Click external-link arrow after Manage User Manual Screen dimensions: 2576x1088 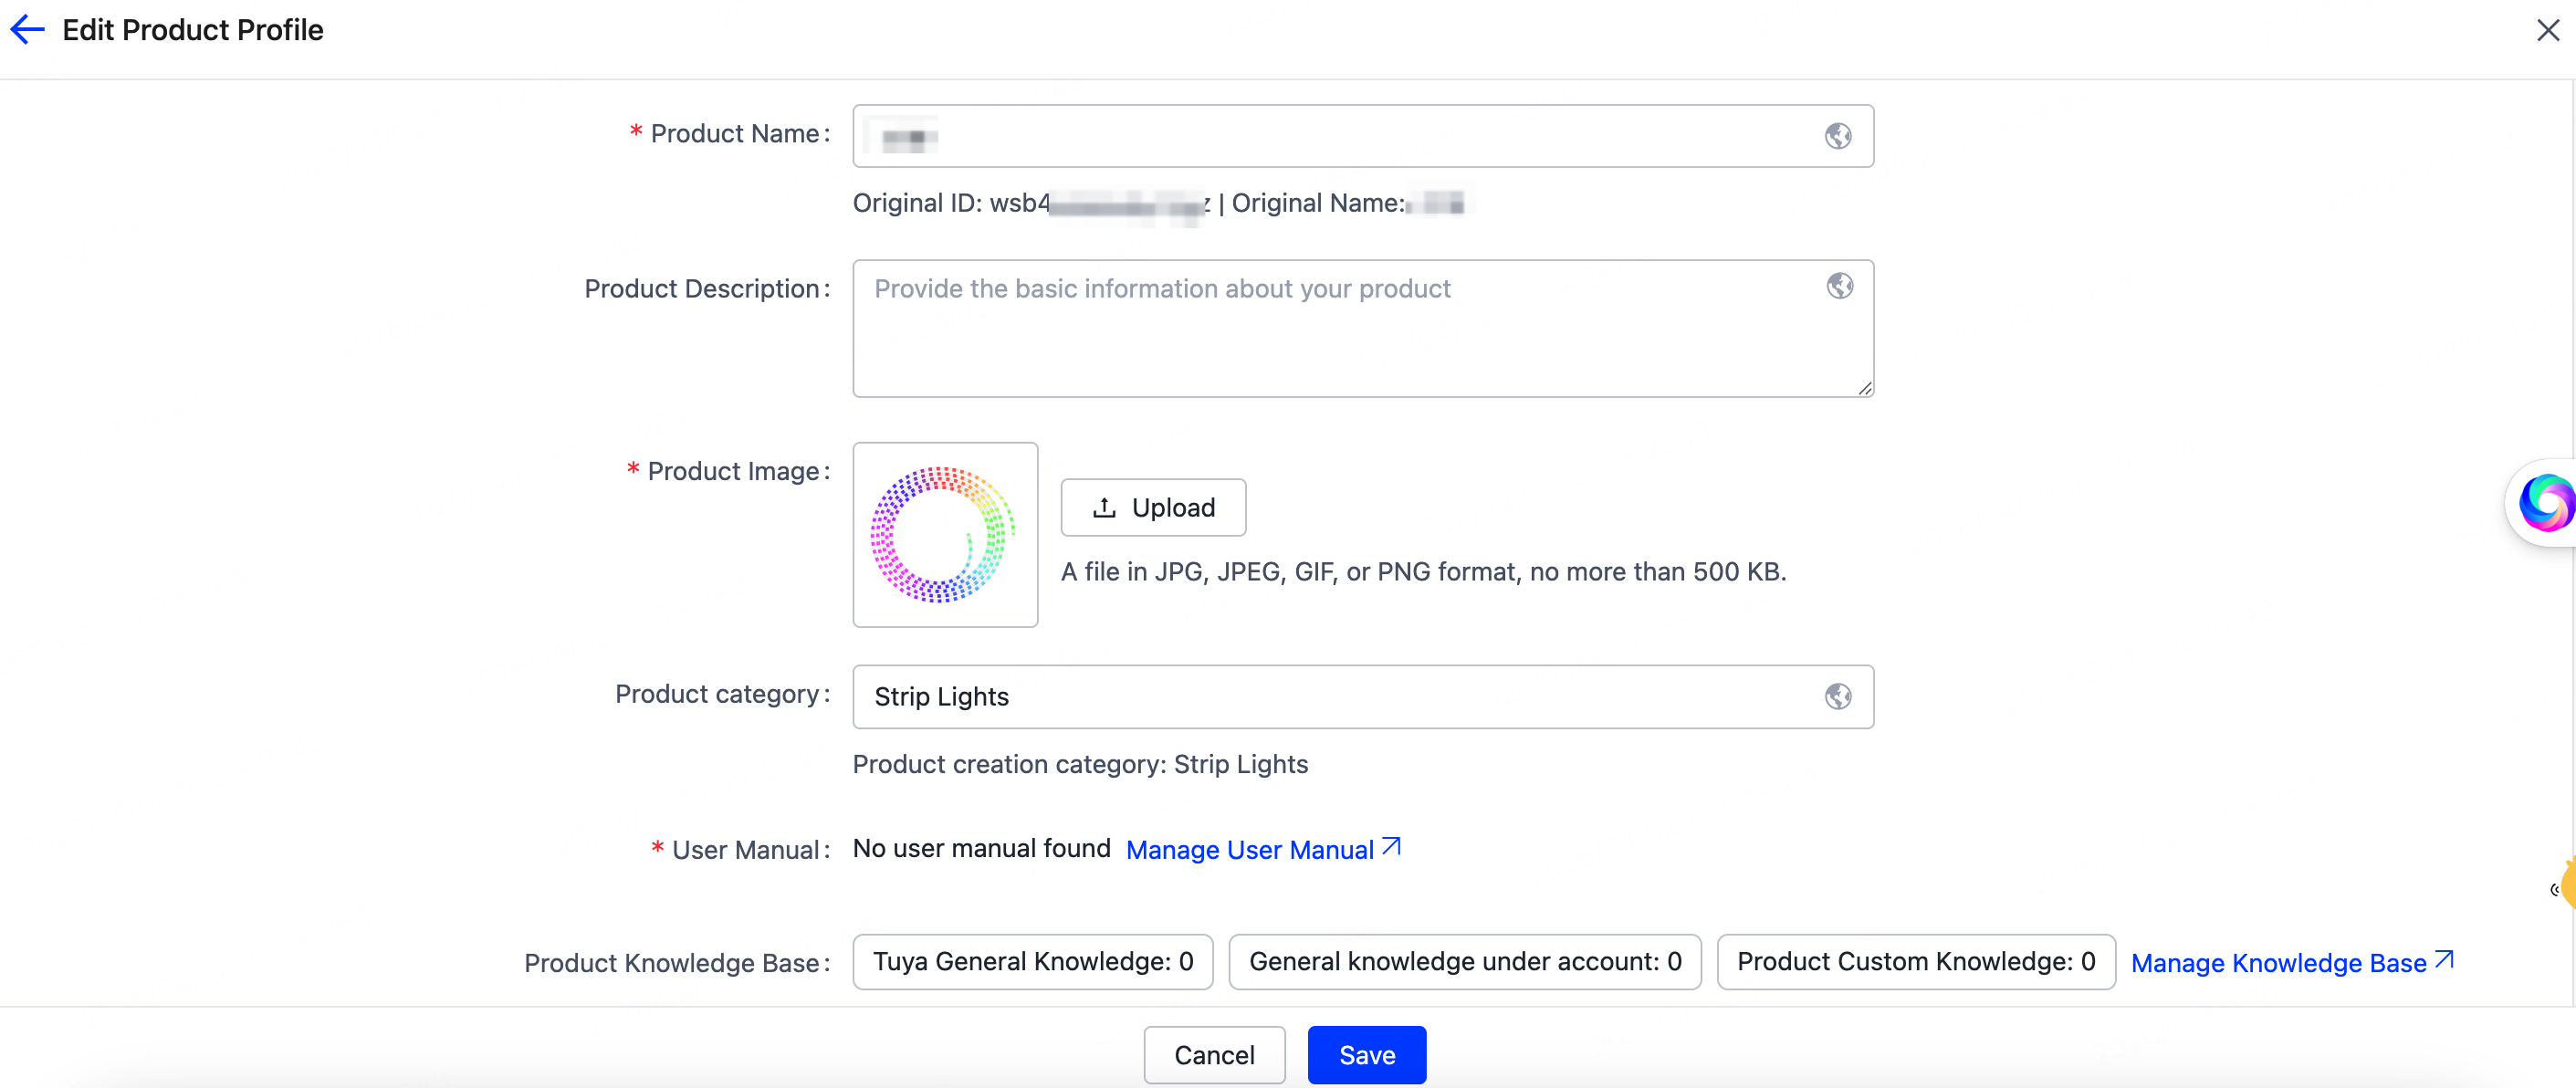(x=1391, y=848)
